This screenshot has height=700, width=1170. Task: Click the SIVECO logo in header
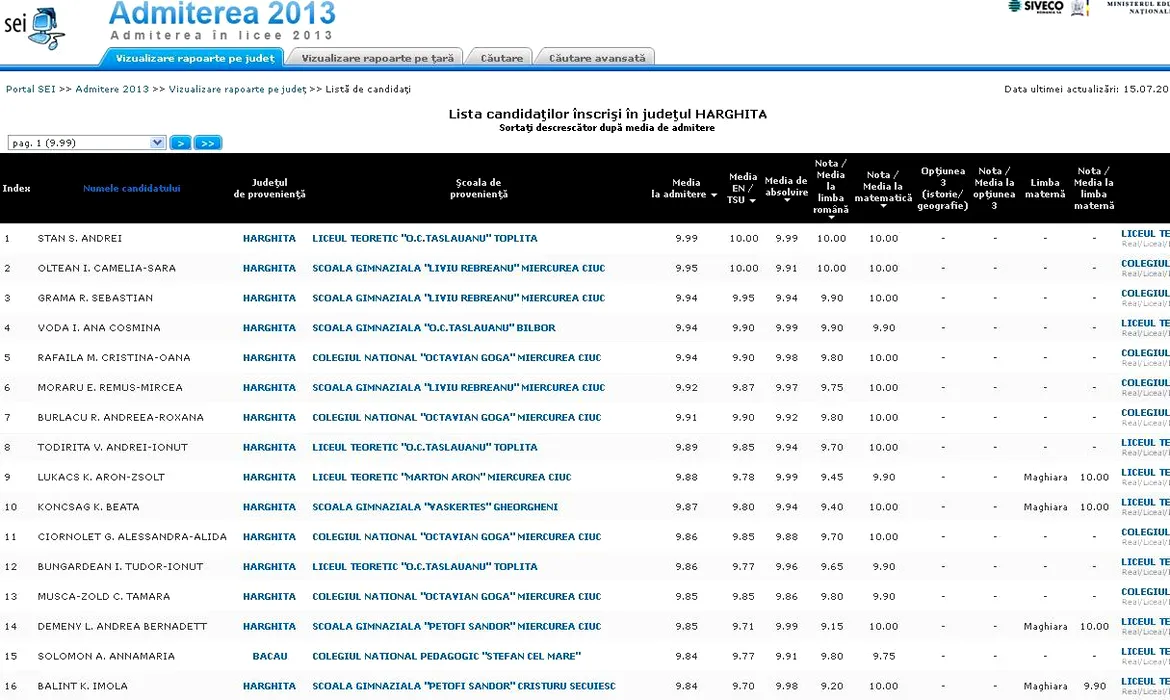(1034, 7)
